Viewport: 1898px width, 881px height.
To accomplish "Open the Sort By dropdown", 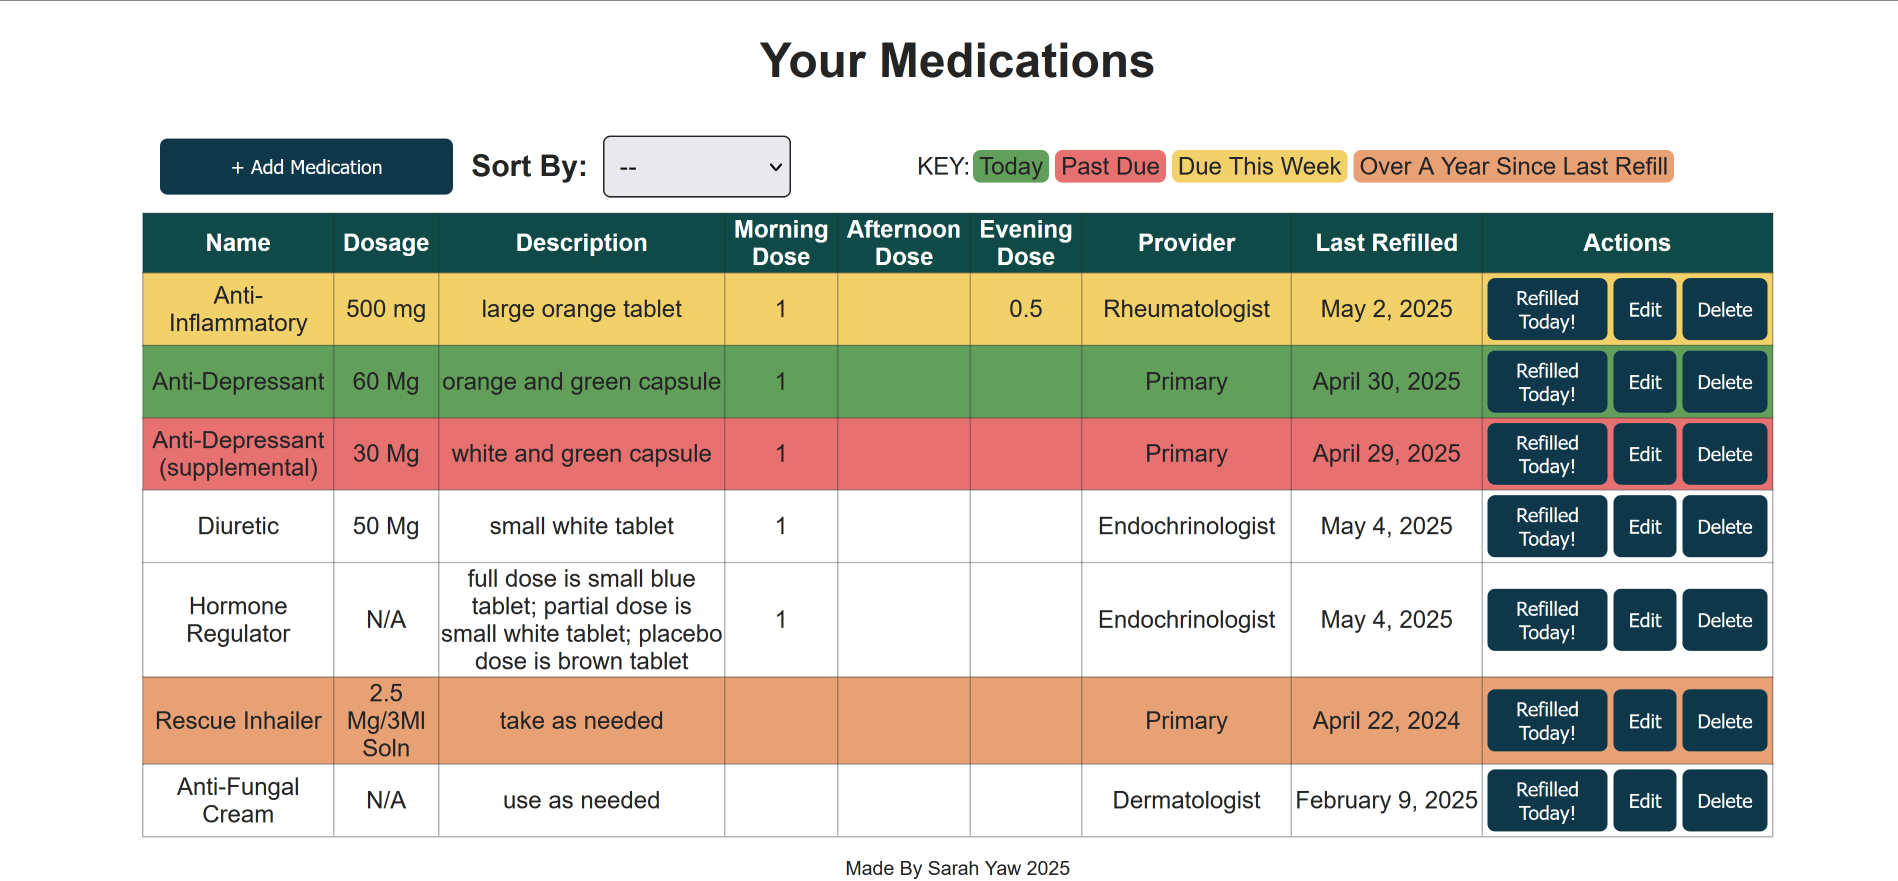I will 697,167.
